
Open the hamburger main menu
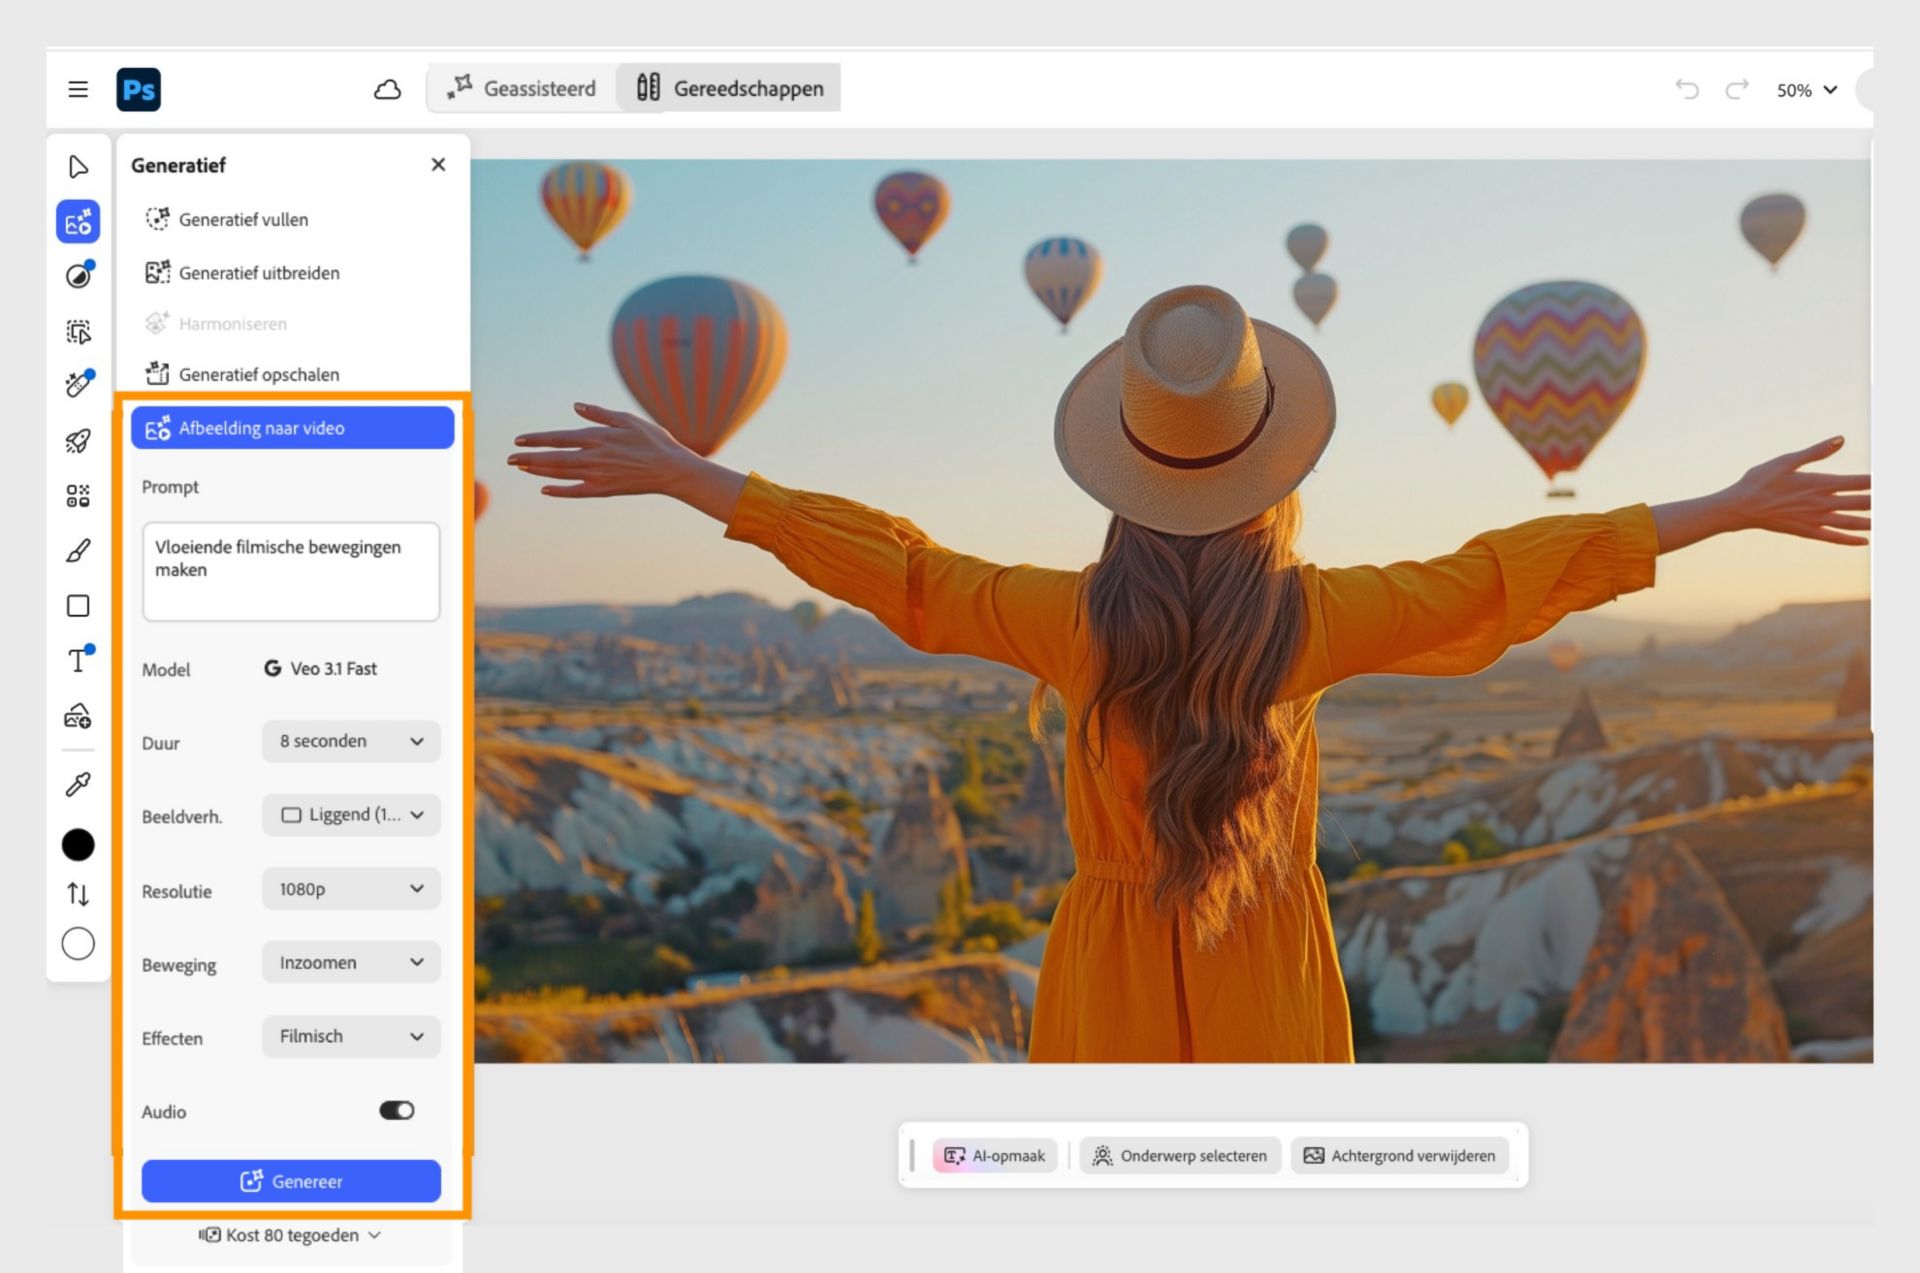click(x=78, y=89)
